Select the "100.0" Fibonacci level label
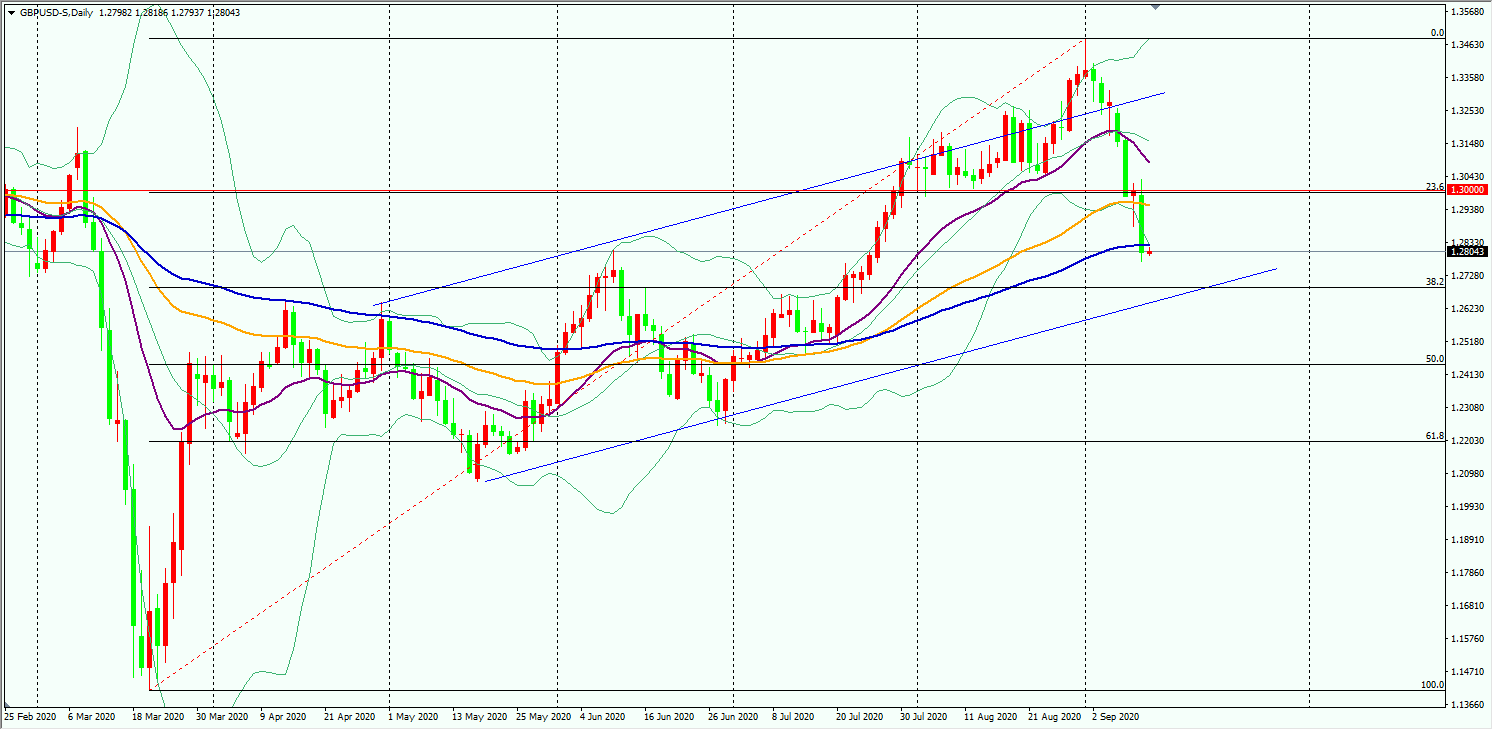 tap(1433, 685)
